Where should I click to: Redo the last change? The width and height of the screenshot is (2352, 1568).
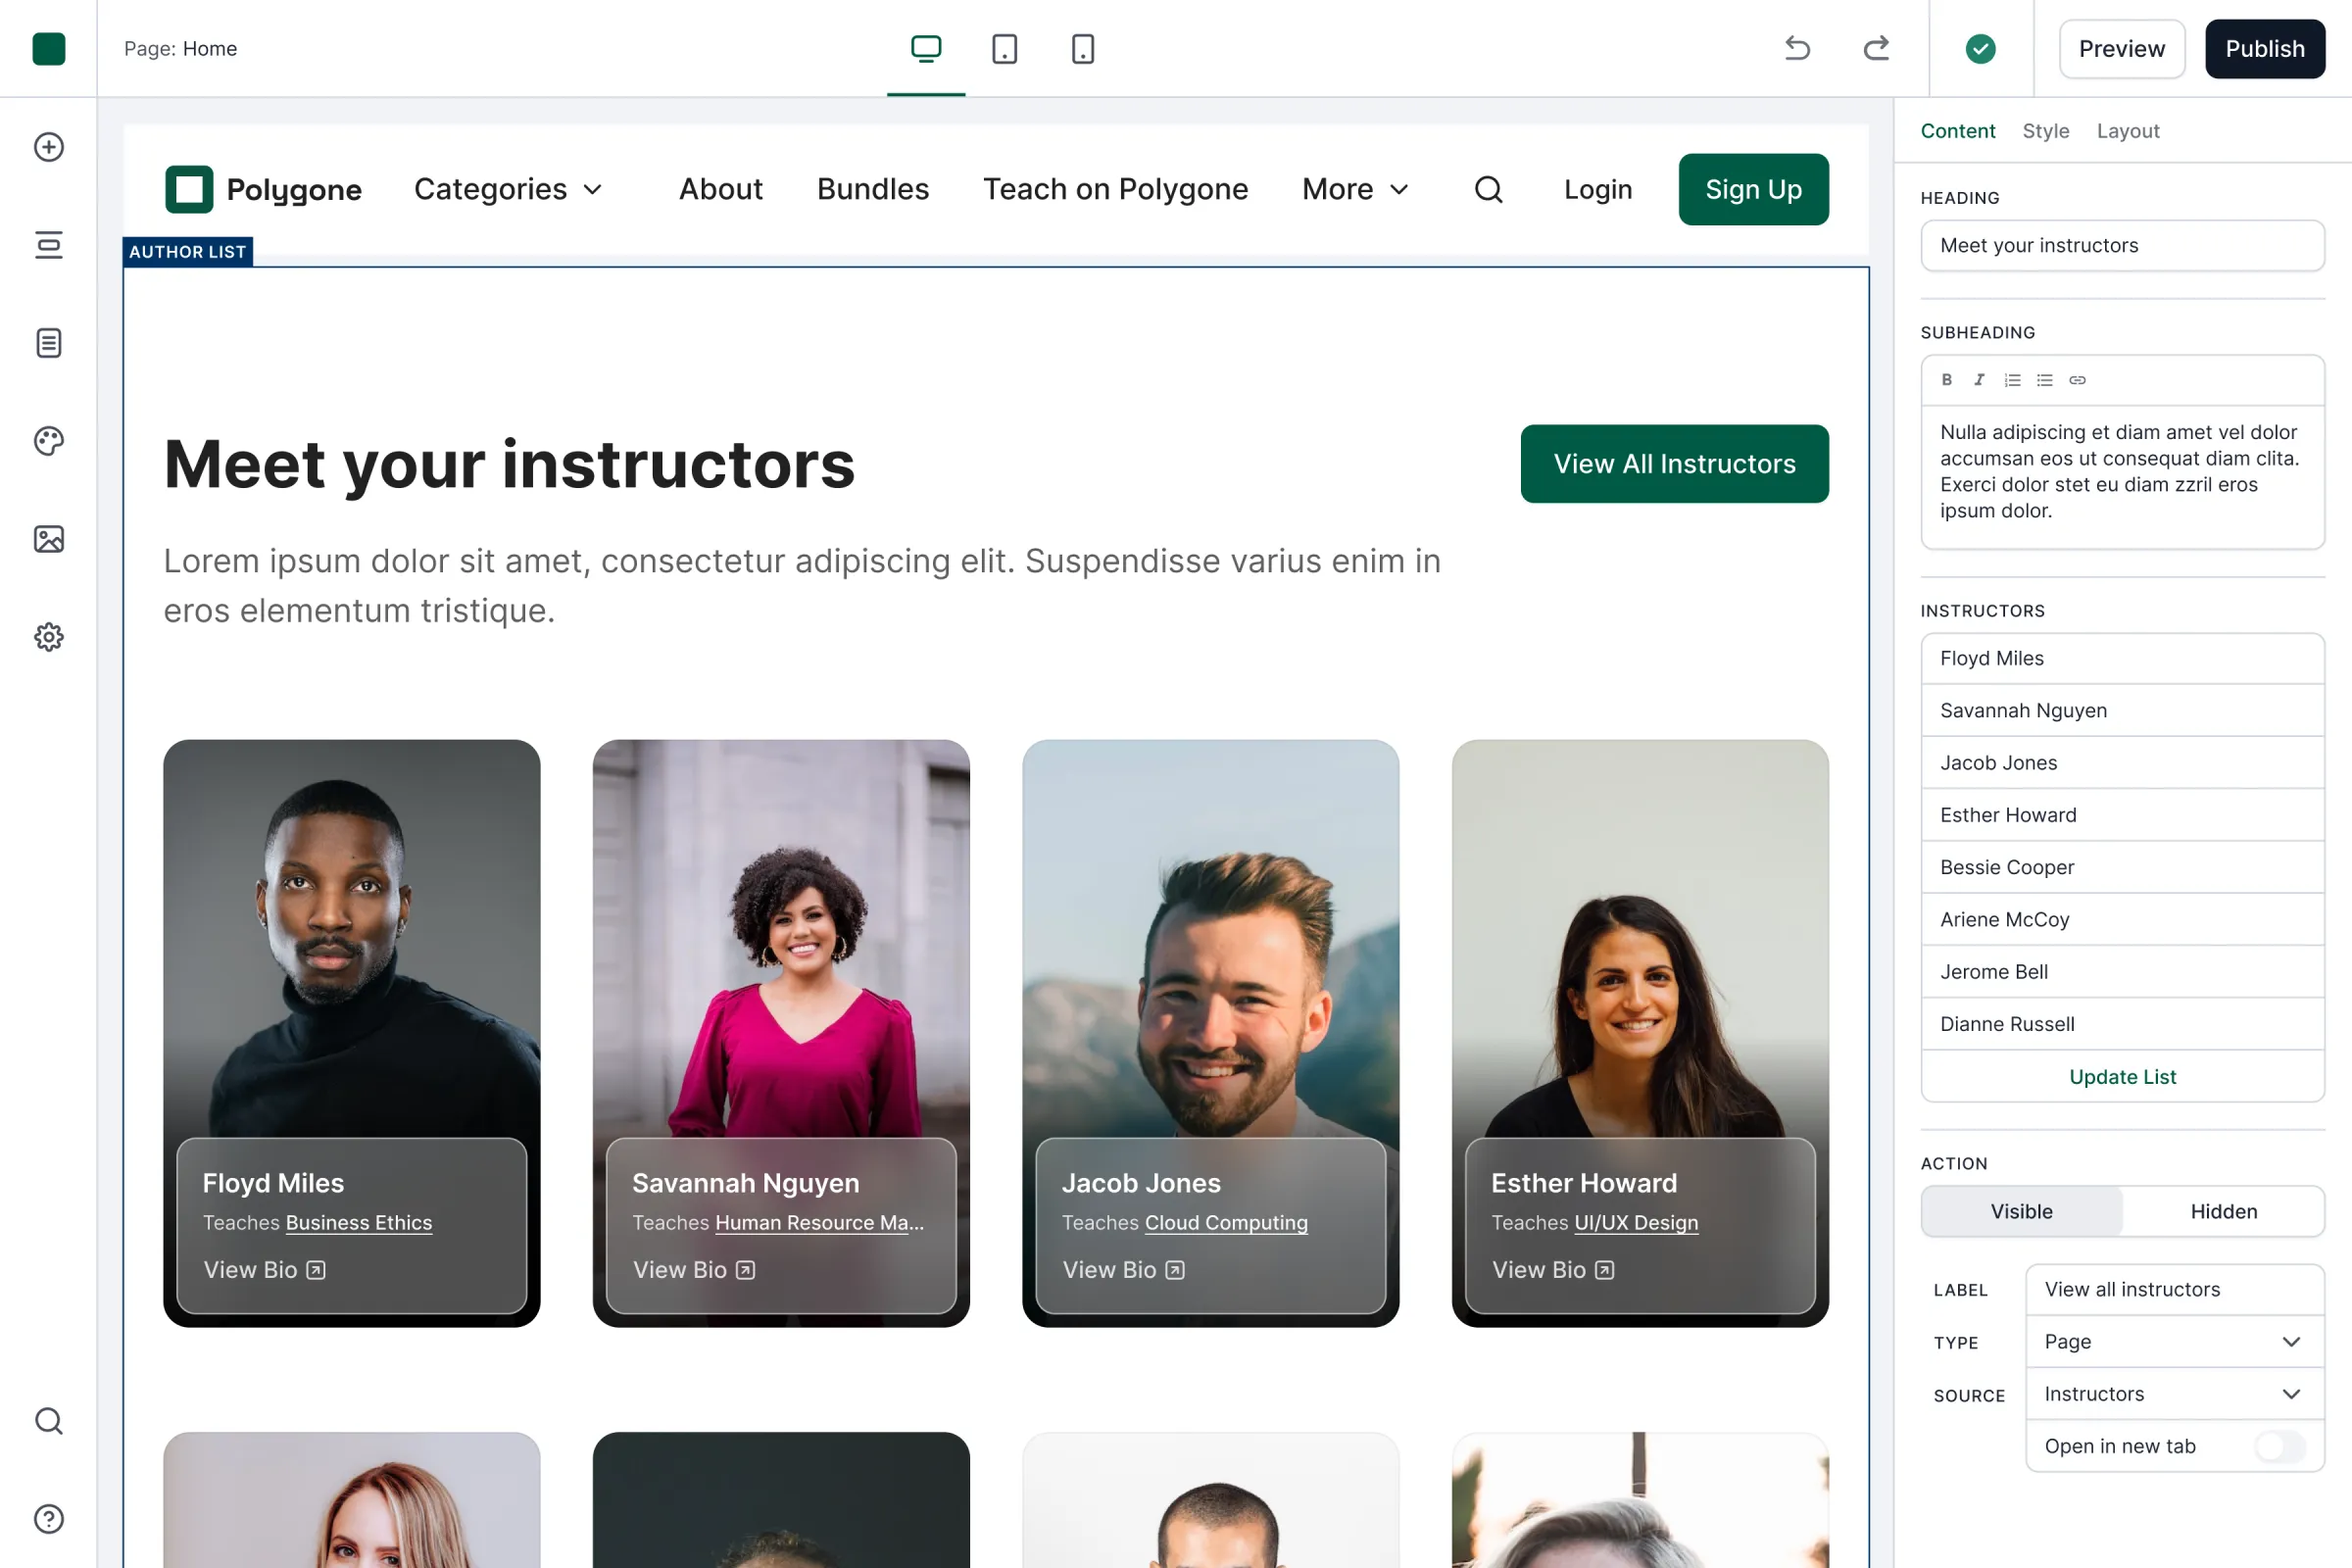(x=1876, y=48)
